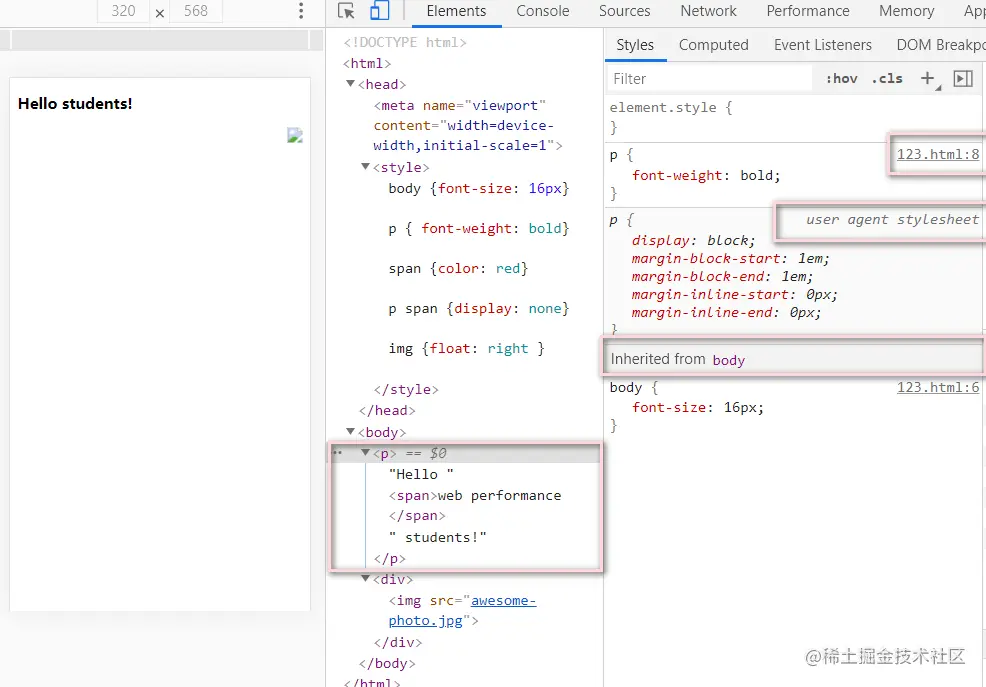Open the 123.html:6 source link
The height and width of the screenshot is (687, 986).
[x=938, y=387]
